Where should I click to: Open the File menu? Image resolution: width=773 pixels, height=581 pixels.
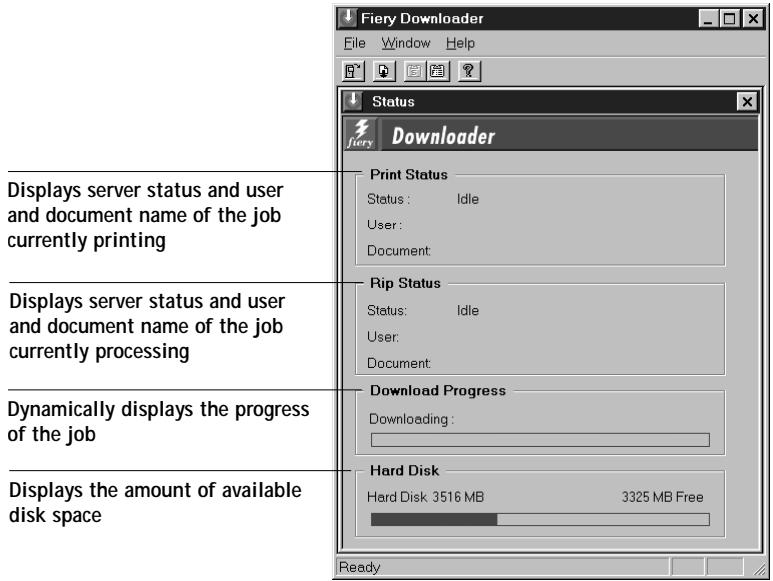tap(354, 43)
